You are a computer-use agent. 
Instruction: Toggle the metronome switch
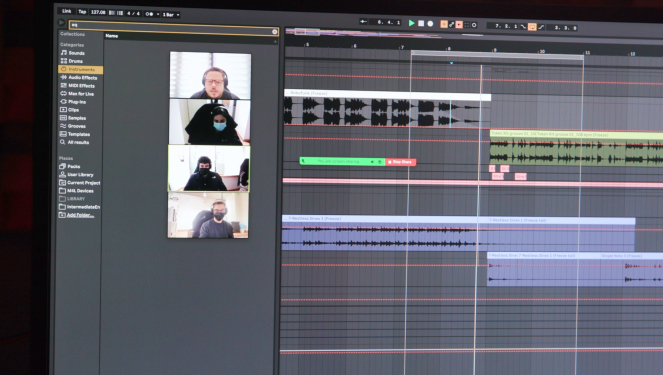pos(149,14)
